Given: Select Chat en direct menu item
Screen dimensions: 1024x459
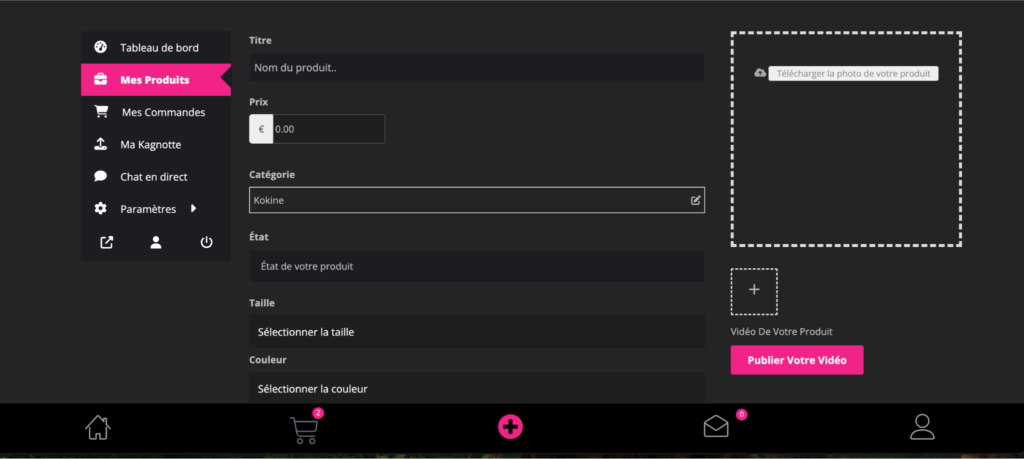Looking at the screenshot, I should point(155,177).
